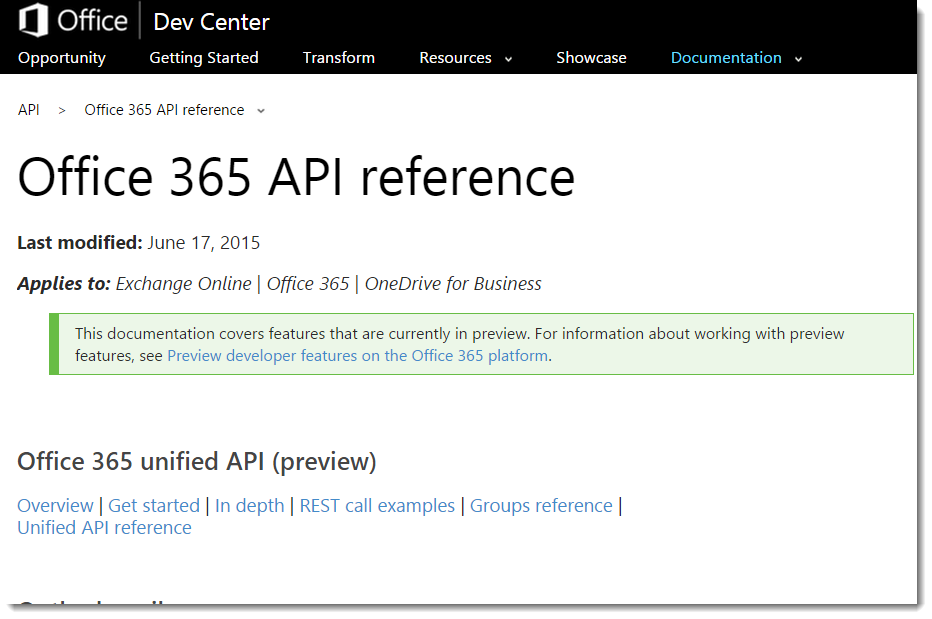This screenshot has height=619, width=932.
Task: Expand the Documentation dropdown chevron
Action: pos(798,59)
